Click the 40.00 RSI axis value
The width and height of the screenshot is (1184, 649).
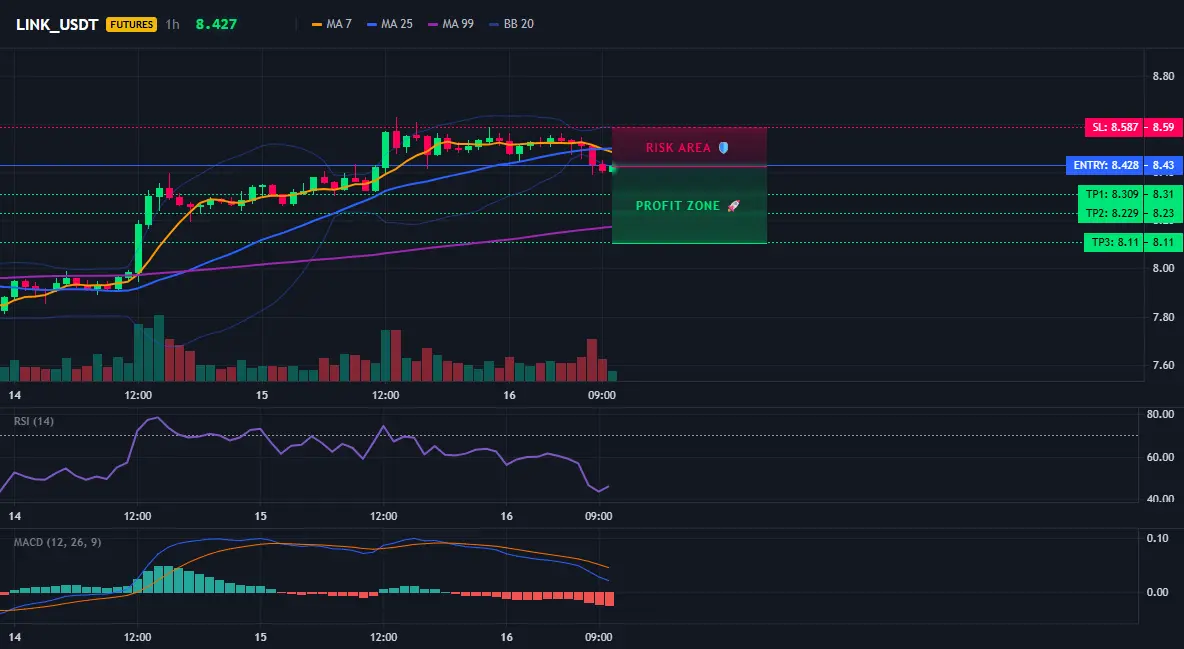tap(1161, 499)
